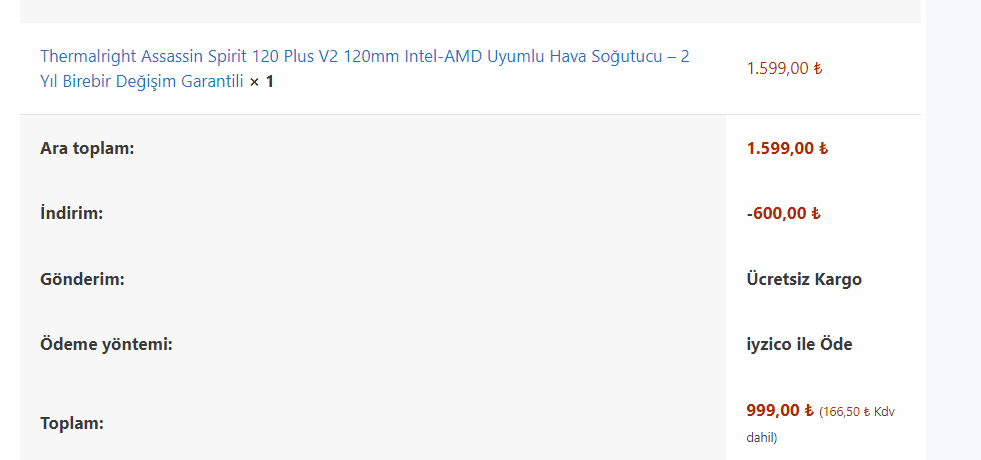Viewport: 981px width, 460px height.
Task: Click the Toplam label
Action: [71, 424]
